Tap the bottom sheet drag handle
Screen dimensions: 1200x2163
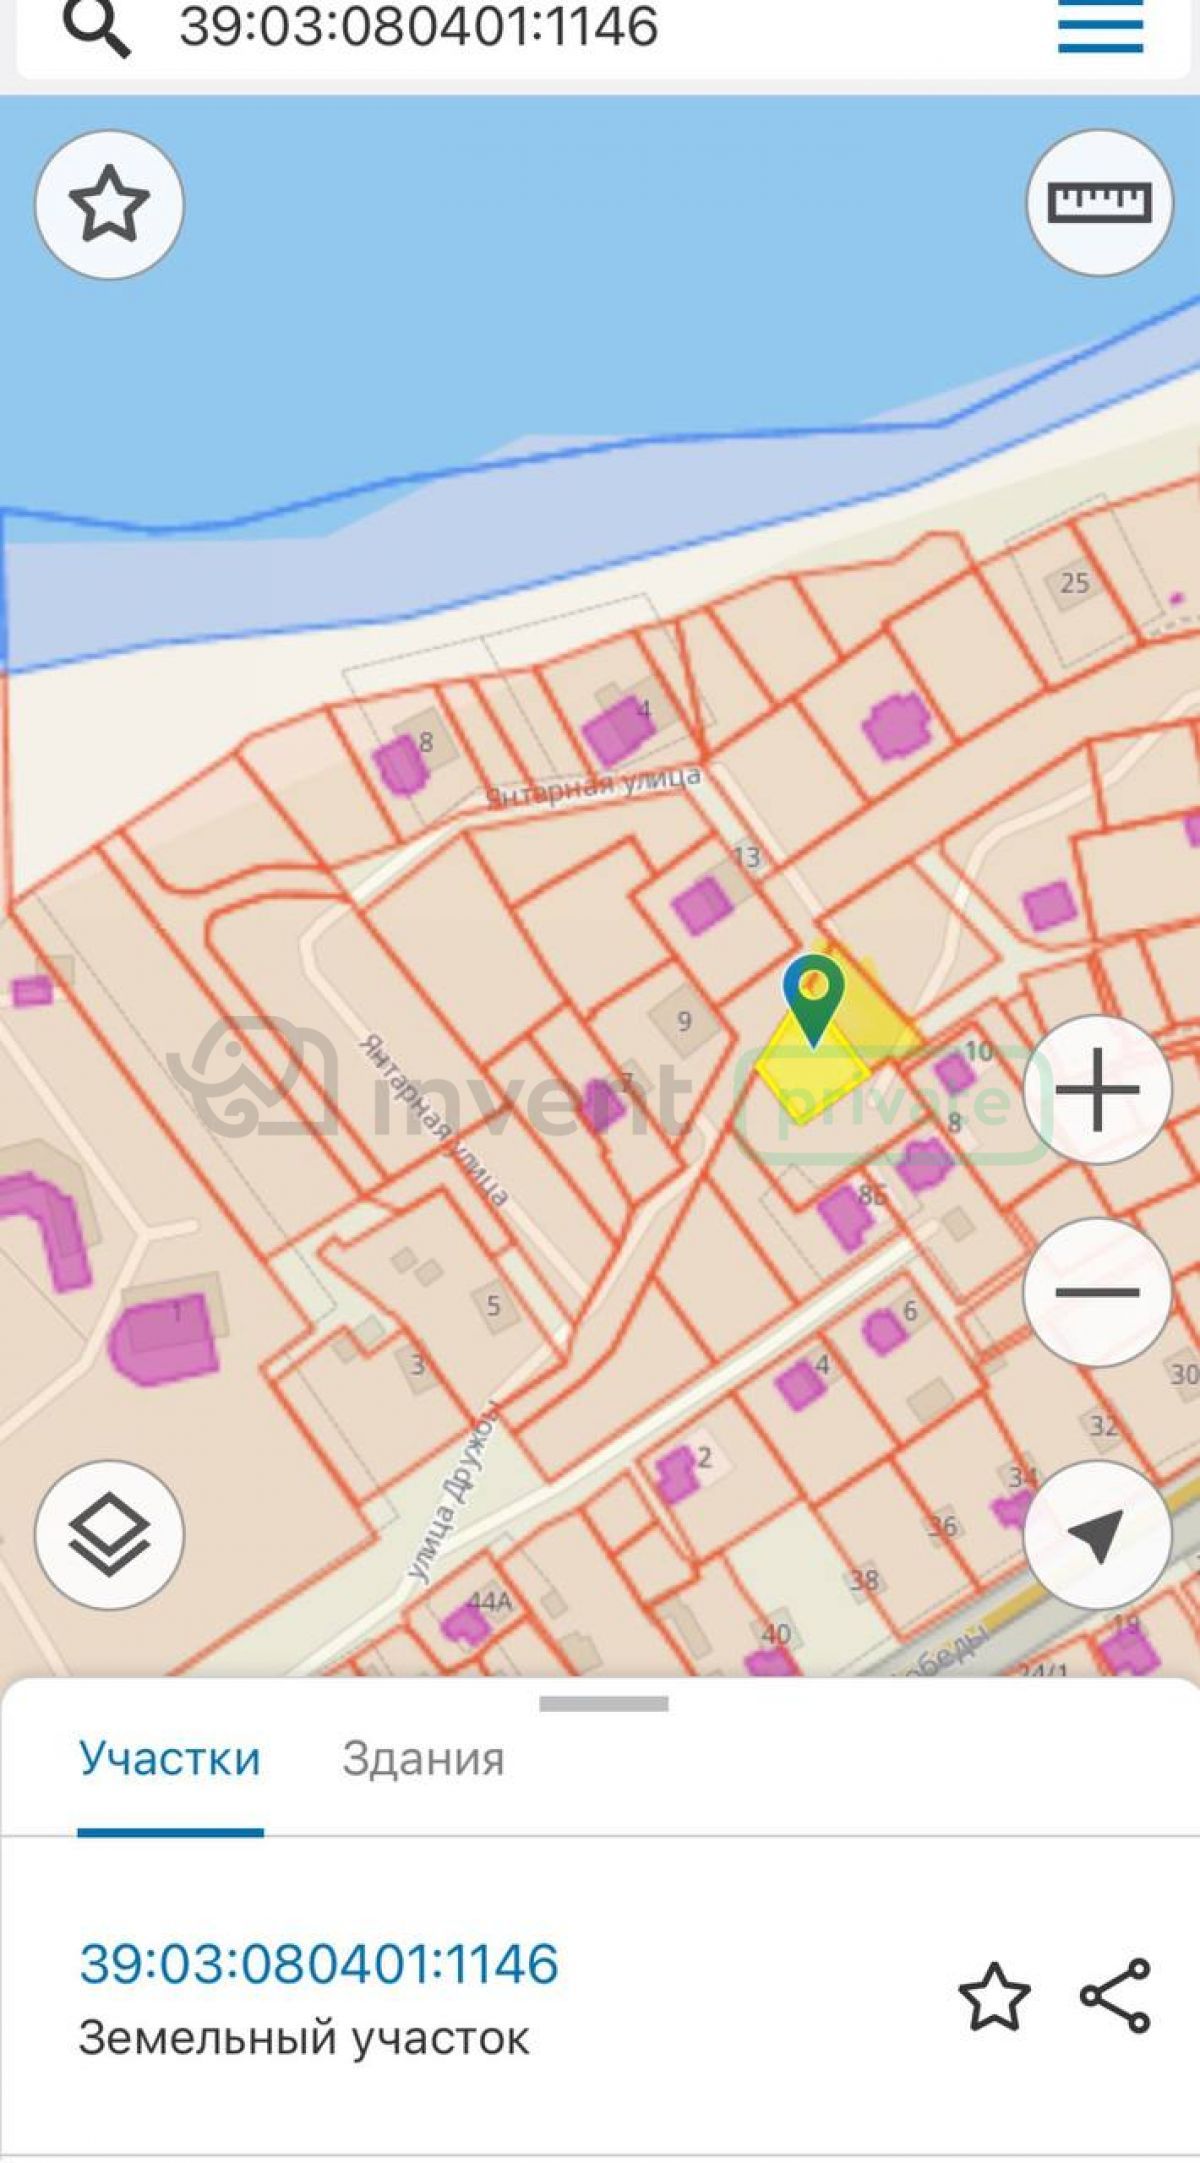604,1704
